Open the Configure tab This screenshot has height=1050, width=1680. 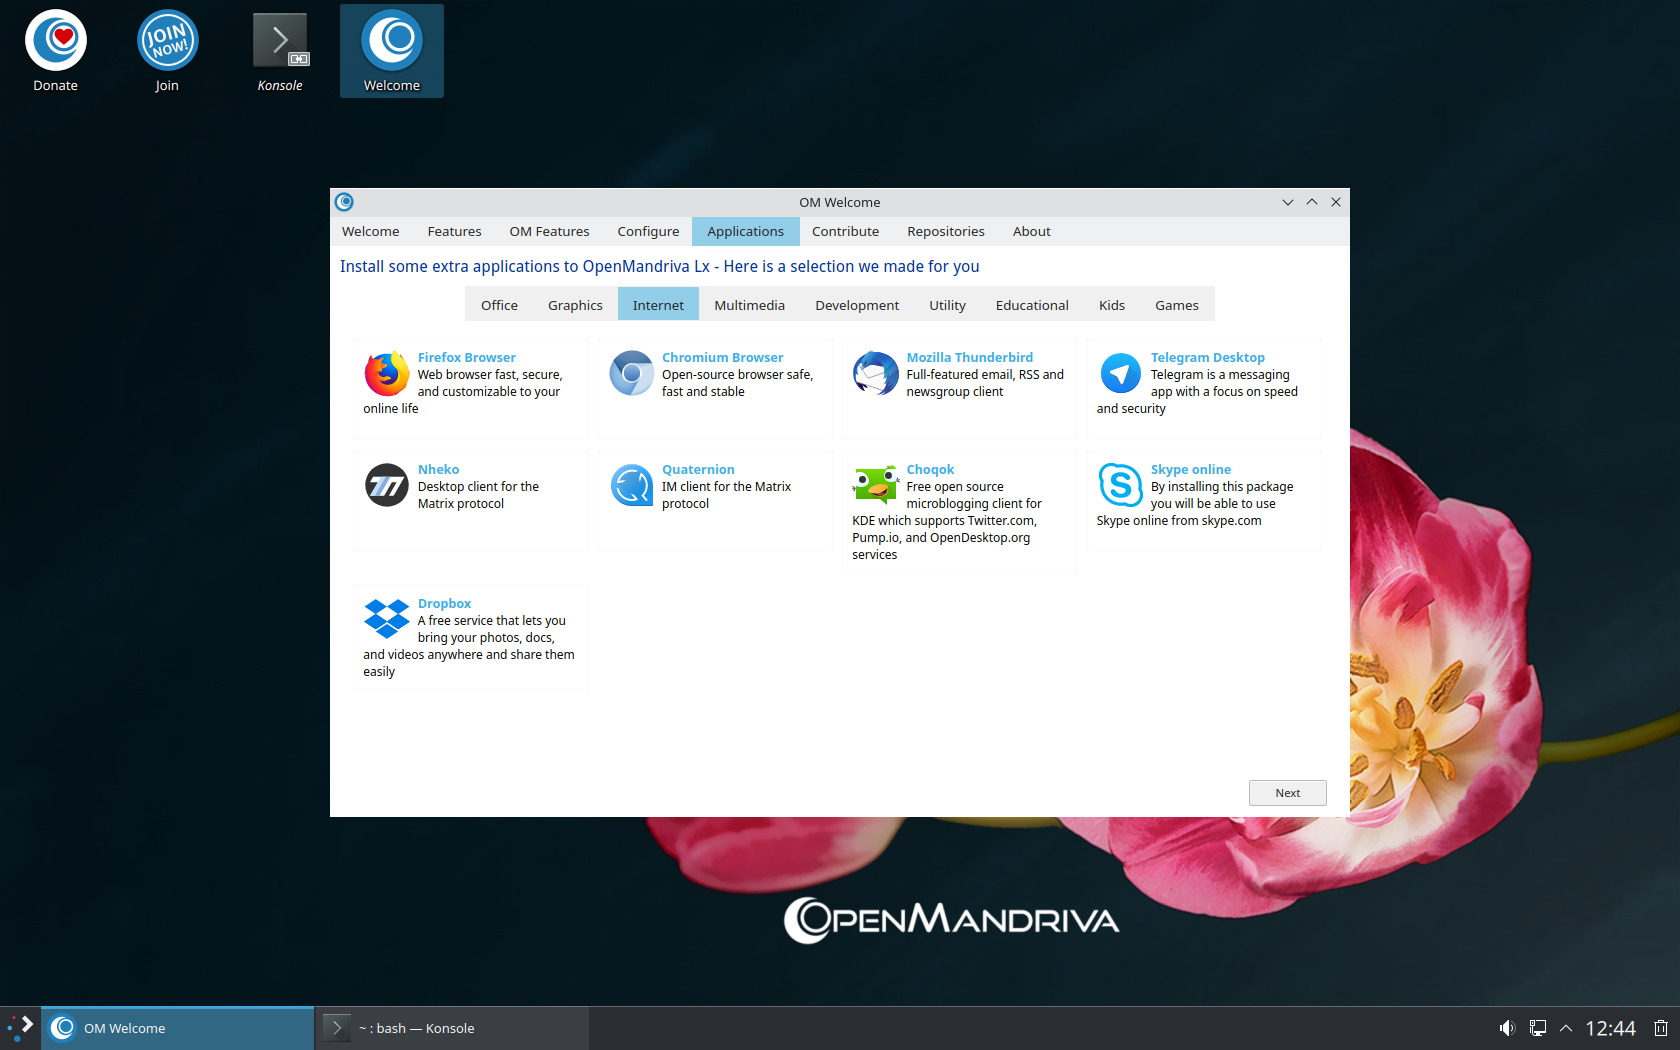point(648,231)
